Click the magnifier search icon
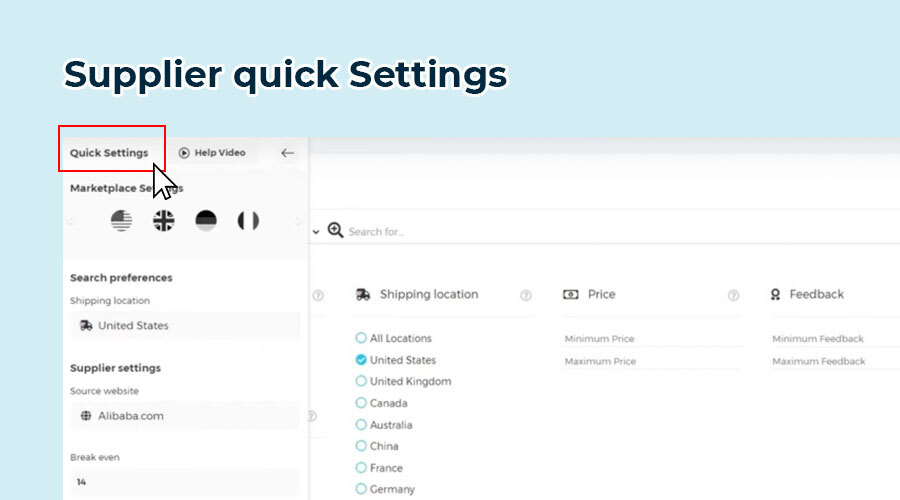 (335, 231)
